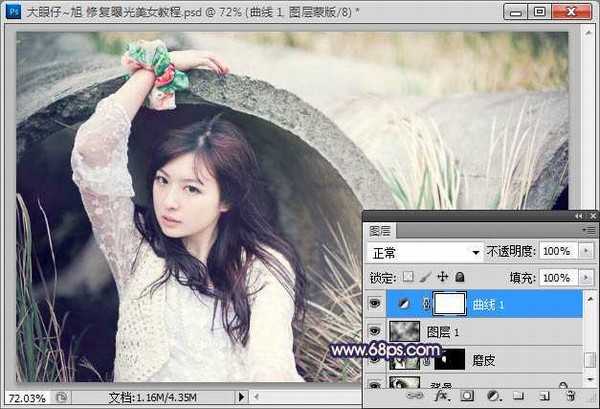Delete layer using the trash icon
600x409 pixels.
(571, 396)
